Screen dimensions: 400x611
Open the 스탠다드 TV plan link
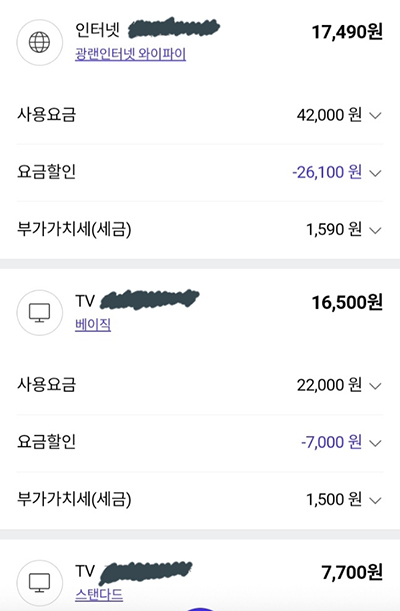tap(99, 595)
